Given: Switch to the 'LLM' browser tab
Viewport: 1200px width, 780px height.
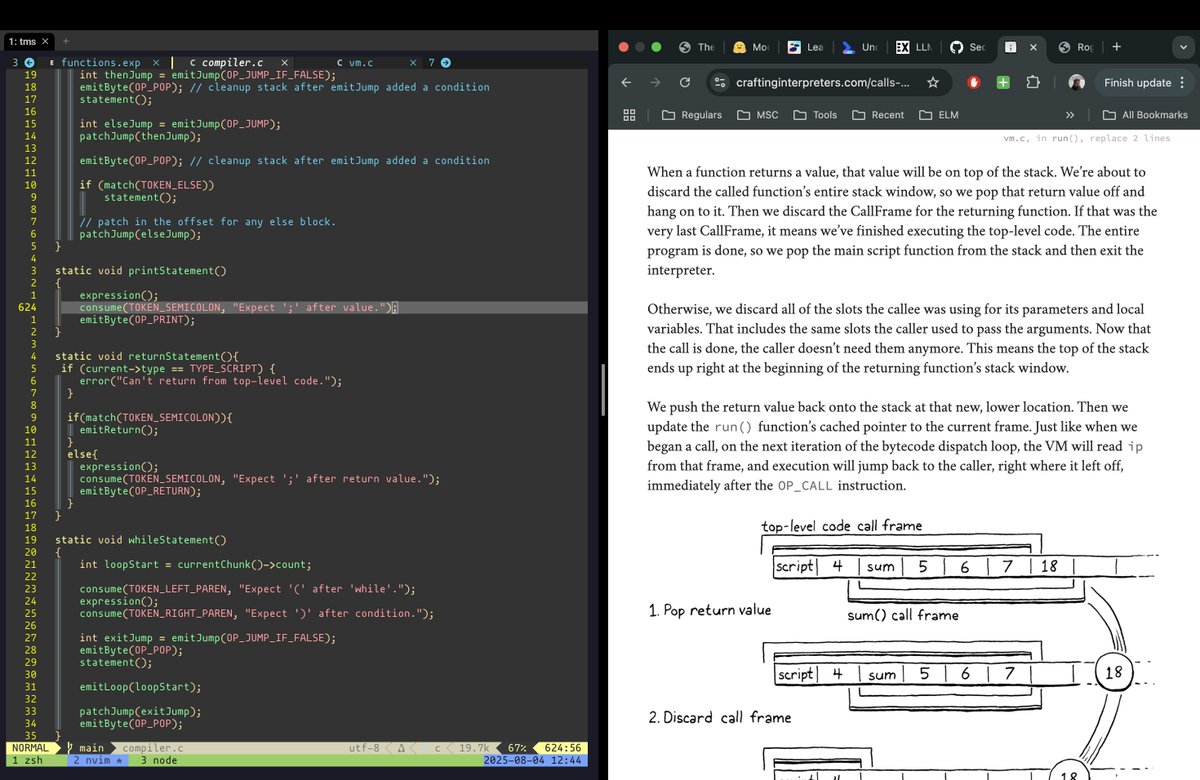Looking at the screenshot, I should [913, 47].
